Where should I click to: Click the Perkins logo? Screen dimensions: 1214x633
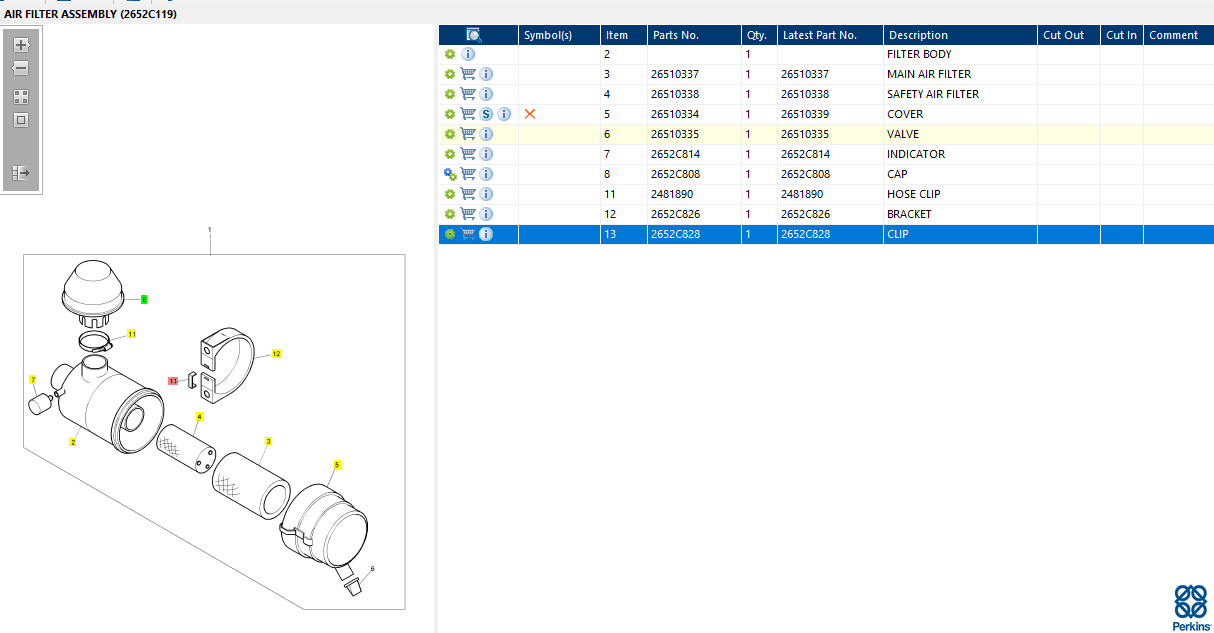[1190, 607]
